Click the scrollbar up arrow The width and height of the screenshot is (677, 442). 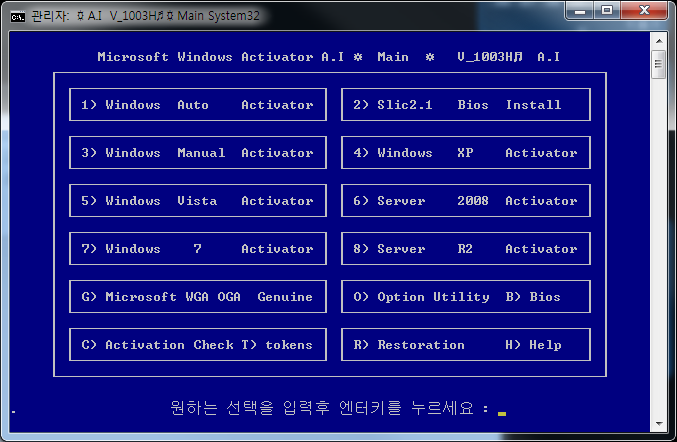[x=659, y=41]
